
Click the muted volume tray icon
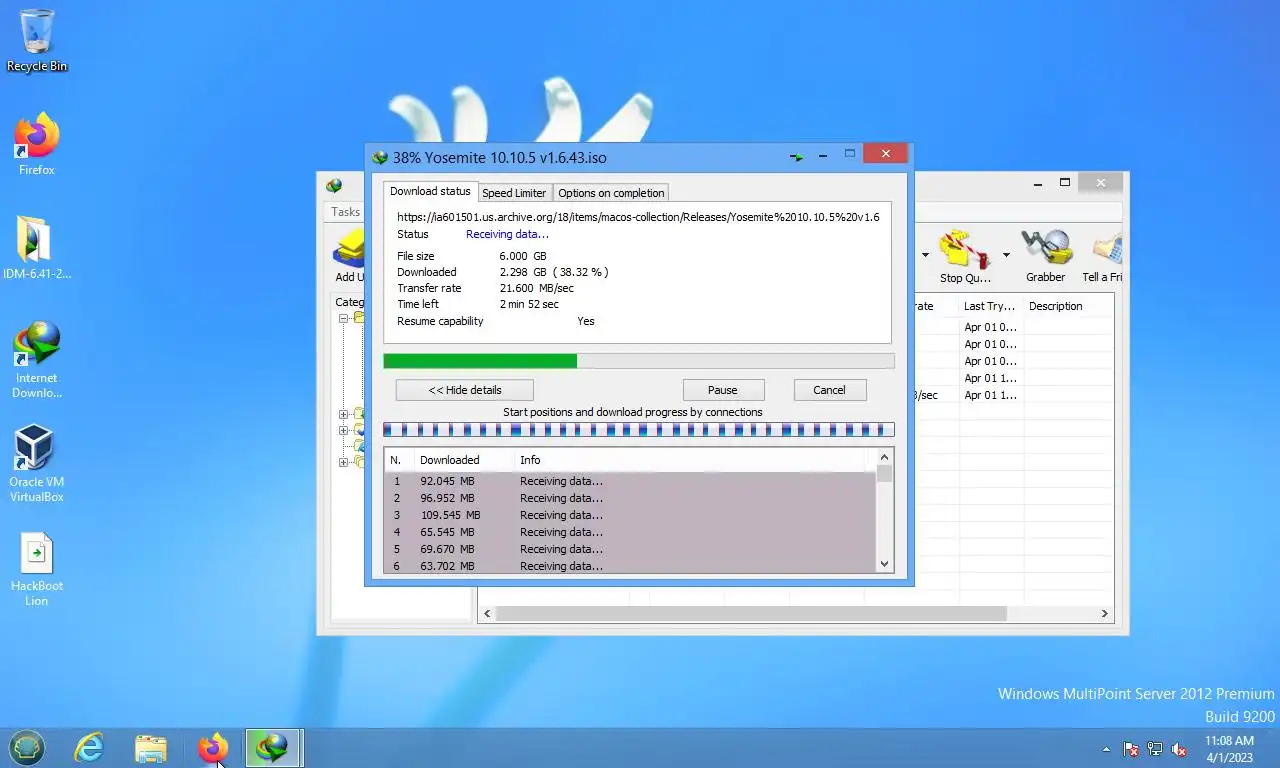click(x=1179, y=749)
